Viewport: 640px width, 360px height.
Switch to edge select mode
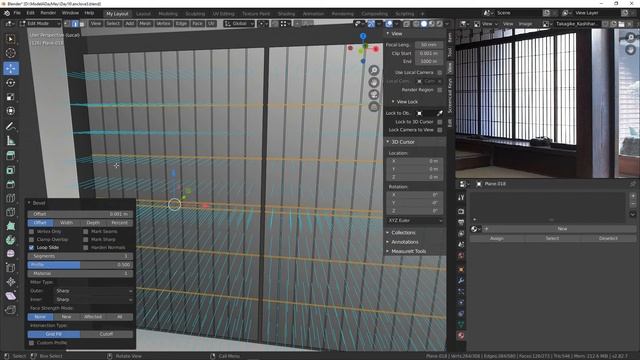point(75,24)
